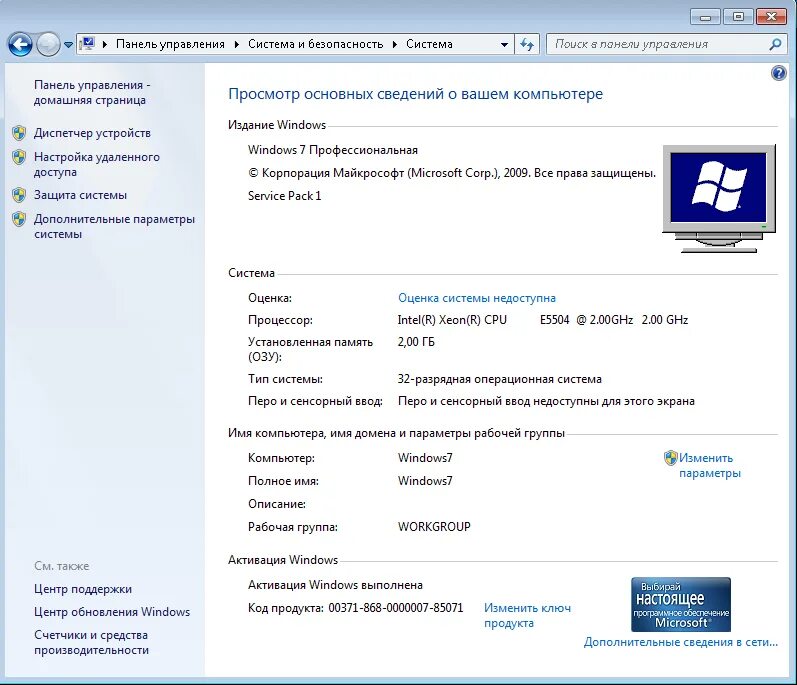Refresh the page with the address bar refresh icon
The image size is (797, 685).
[x=527, y=45]
